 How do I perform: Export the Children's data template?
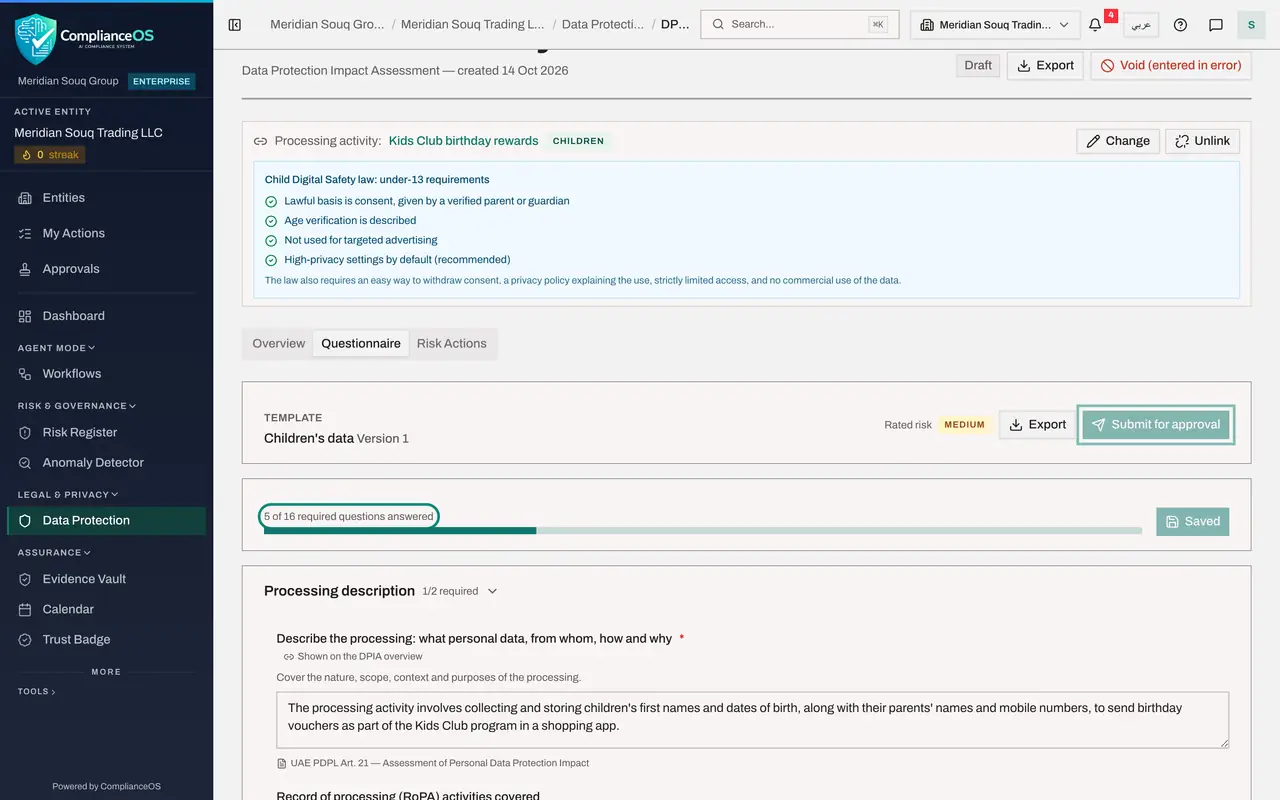click(1038, 425)
